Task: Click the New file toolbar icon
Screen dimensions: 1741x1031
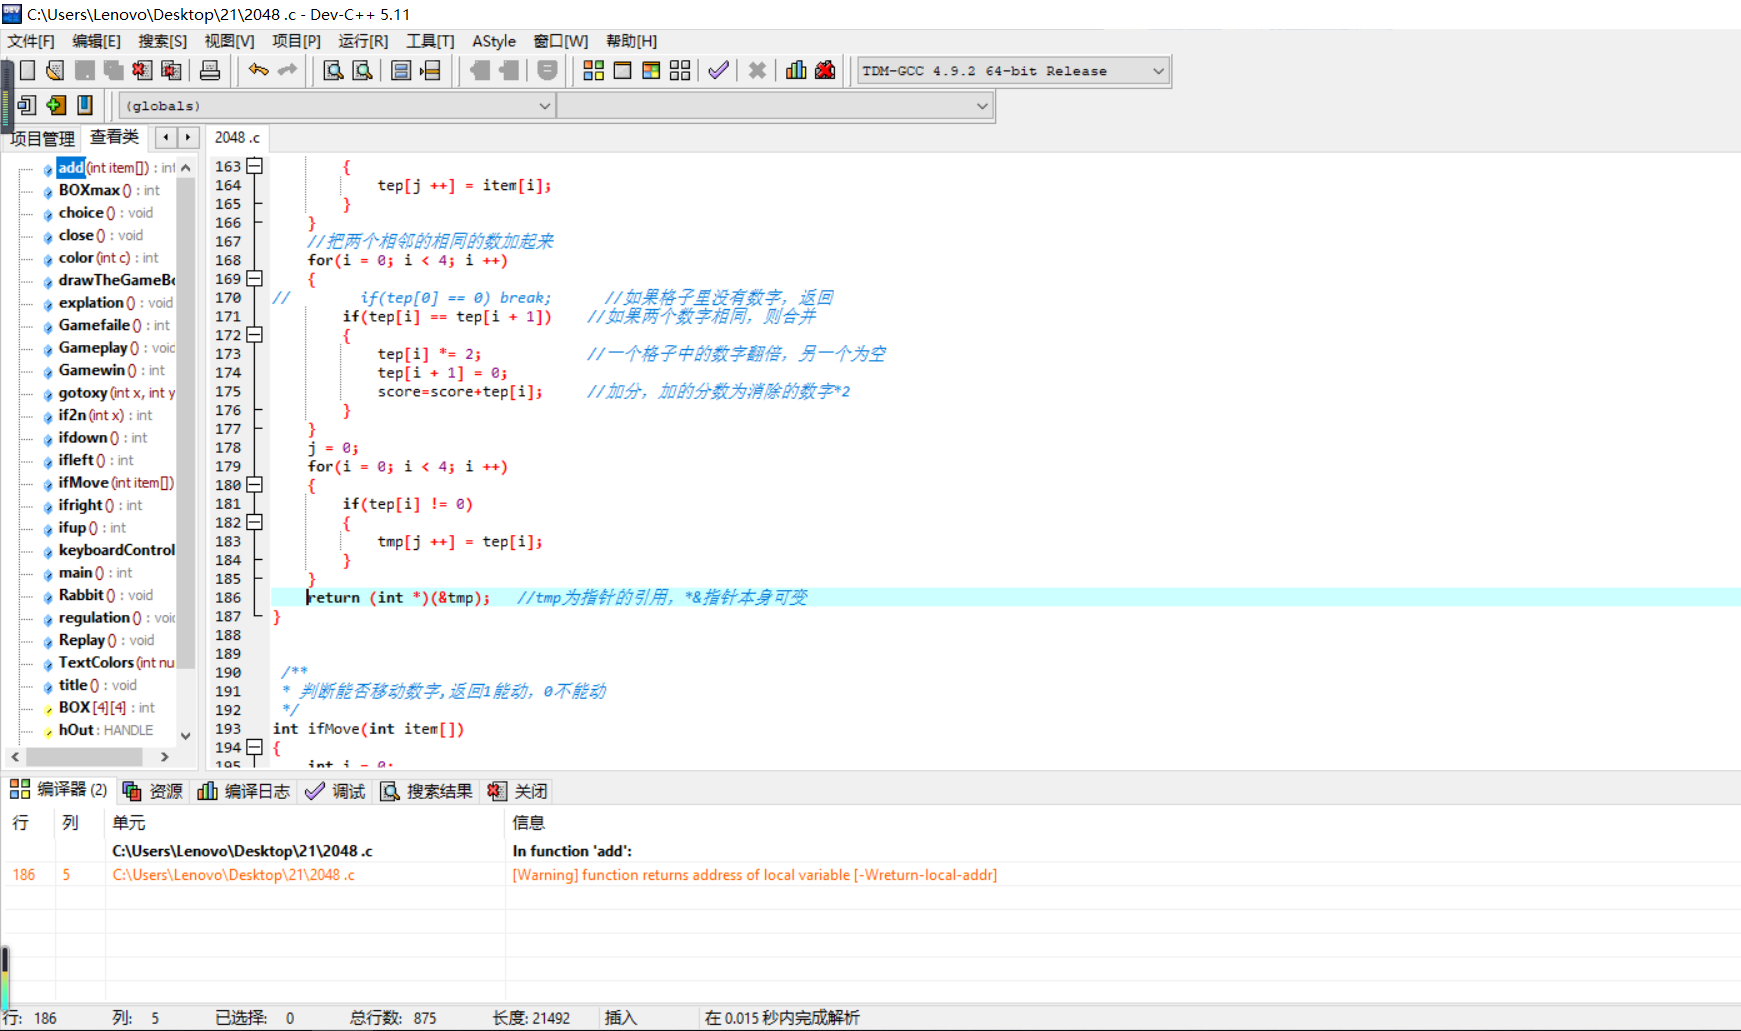Action: (x=27, y=70)
